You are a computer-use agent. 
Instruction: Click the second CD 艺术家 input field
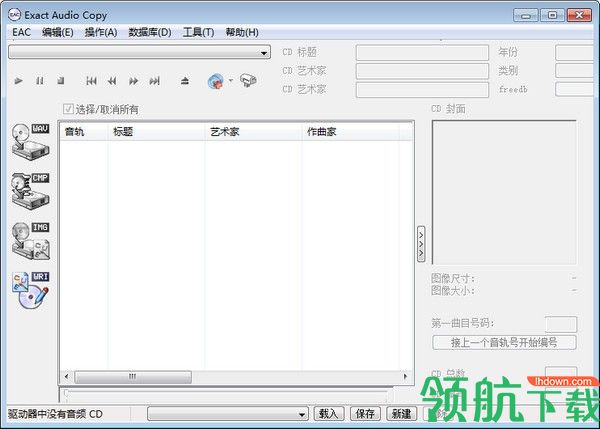422,90
